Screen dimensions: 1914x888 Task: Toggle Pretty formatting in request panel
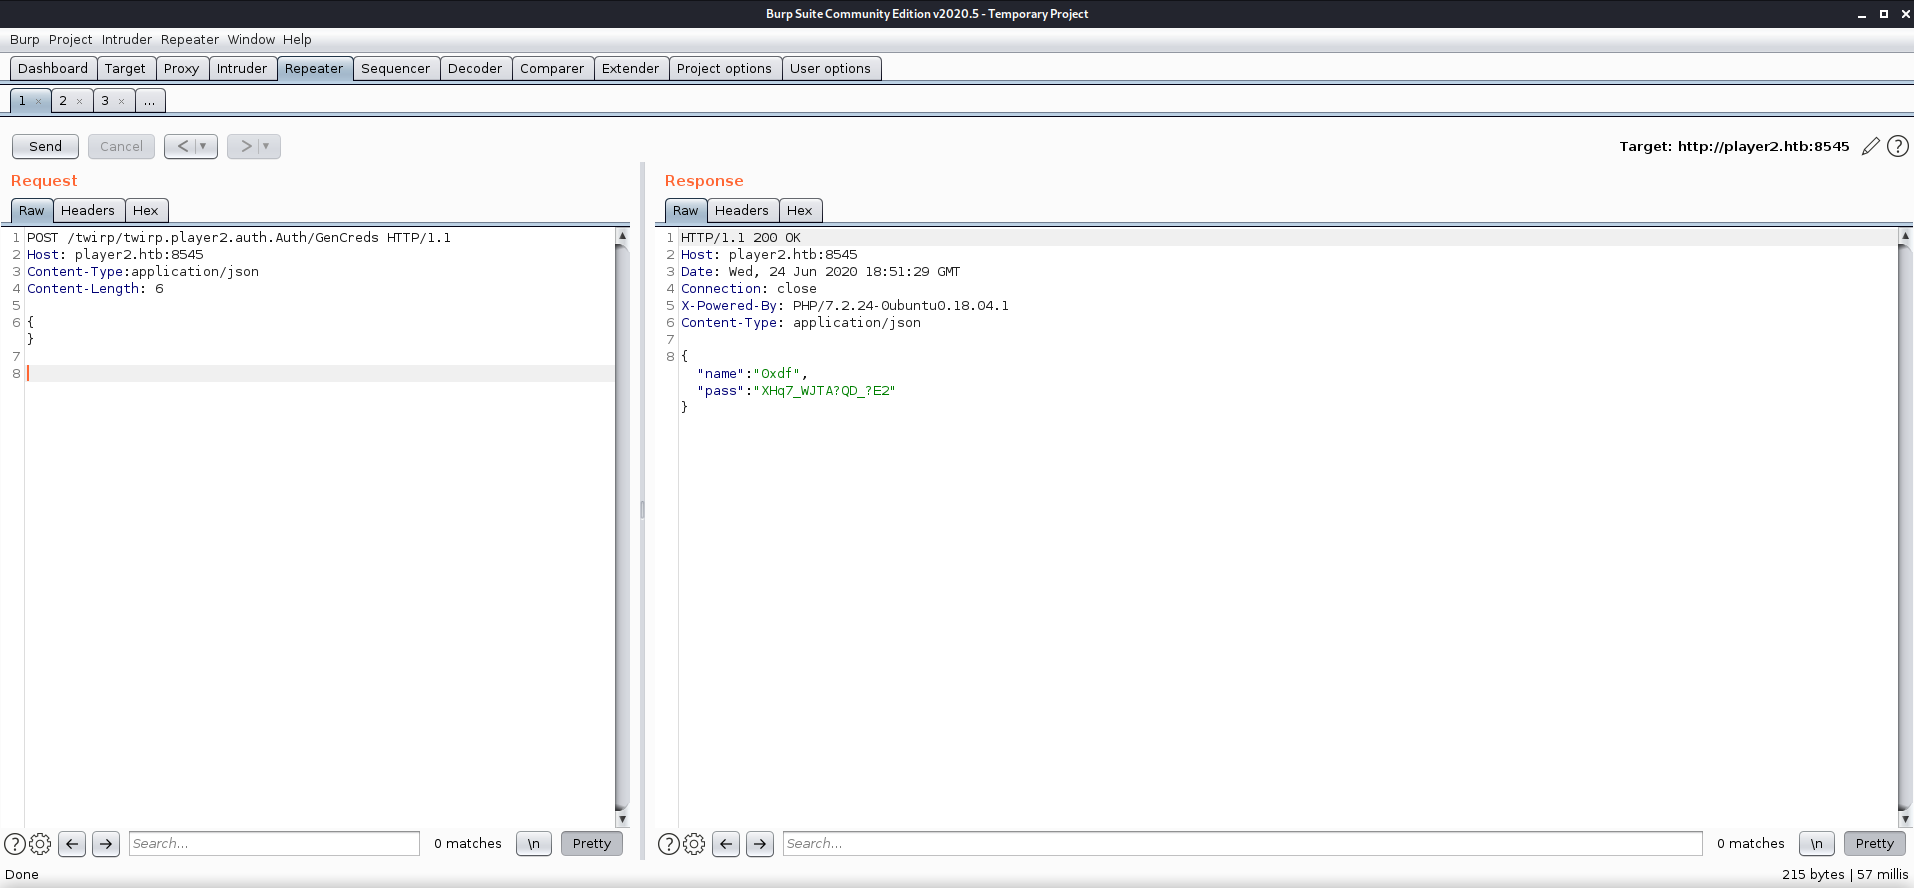(591, 844)
